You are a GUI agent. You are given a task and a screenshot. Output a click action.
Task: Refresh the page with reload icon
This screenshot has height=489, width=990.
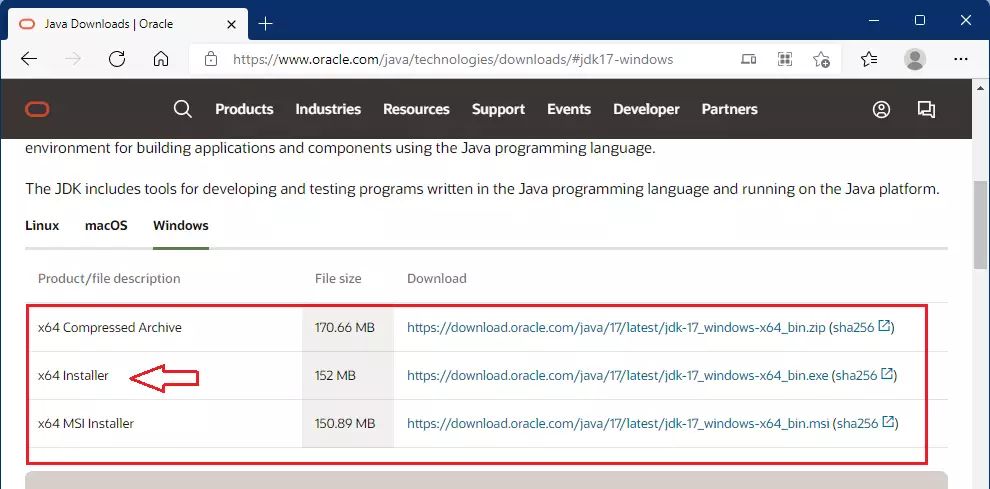coord(117,59)
